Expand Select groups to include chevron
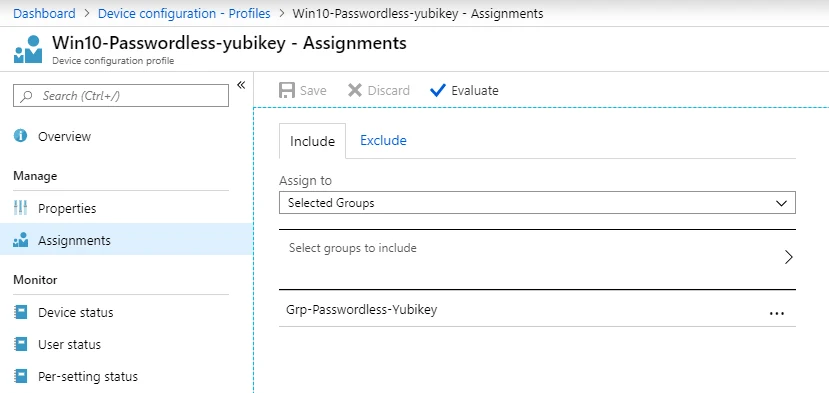The height and width of the screenshot is (393, 829). coord(788,257)
